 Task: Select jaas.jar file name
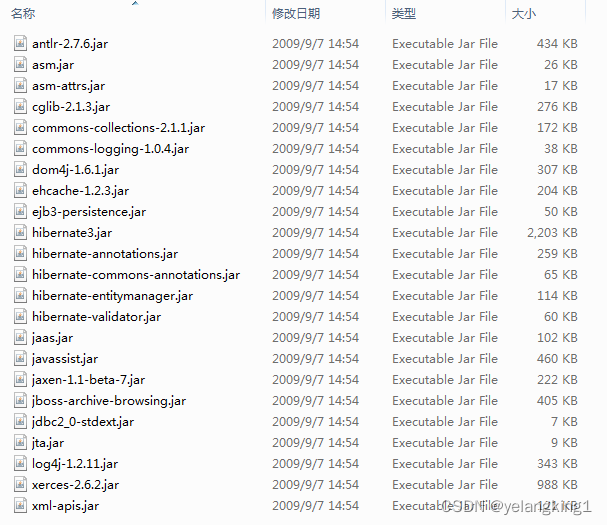pos(52,338)
